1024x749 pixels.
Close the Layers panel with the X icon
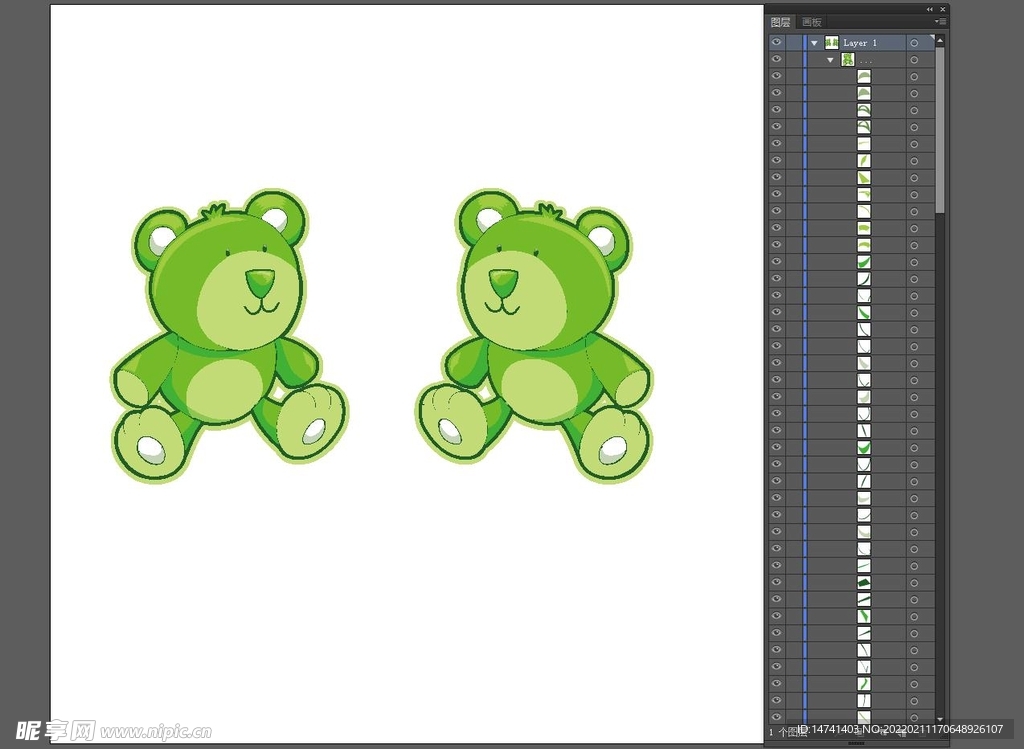pos(942,9)
